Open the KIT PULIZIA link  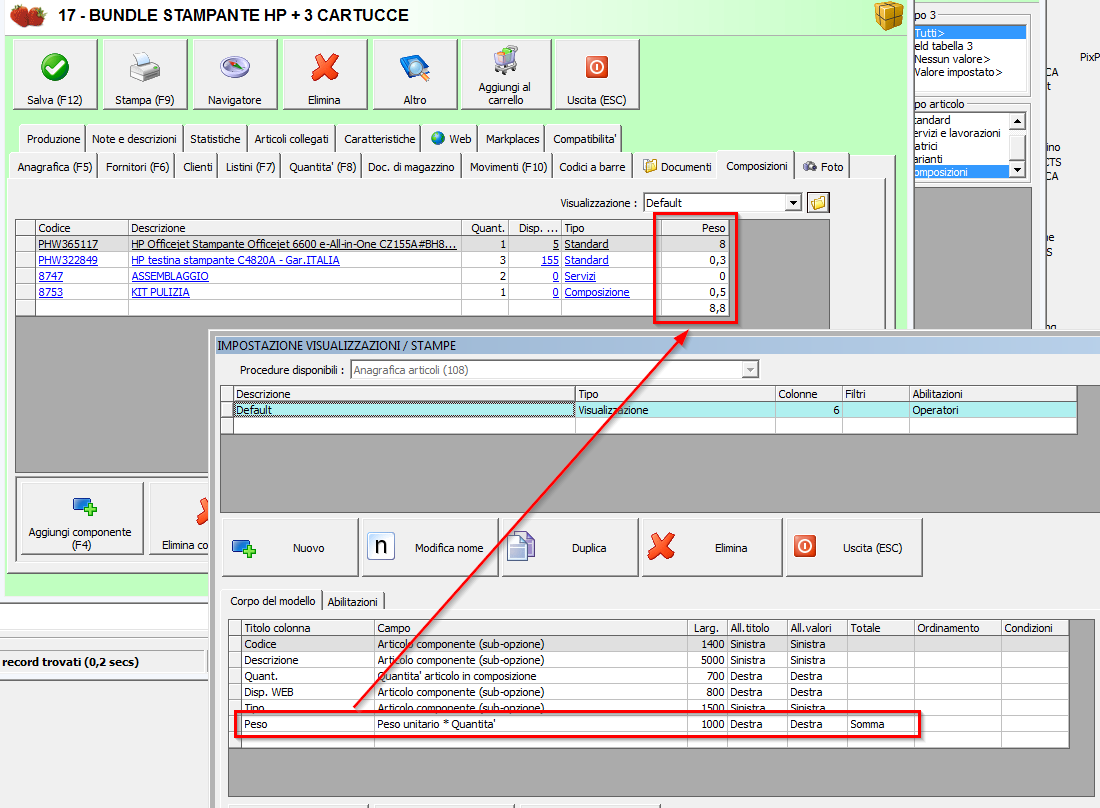coord(160,292)
